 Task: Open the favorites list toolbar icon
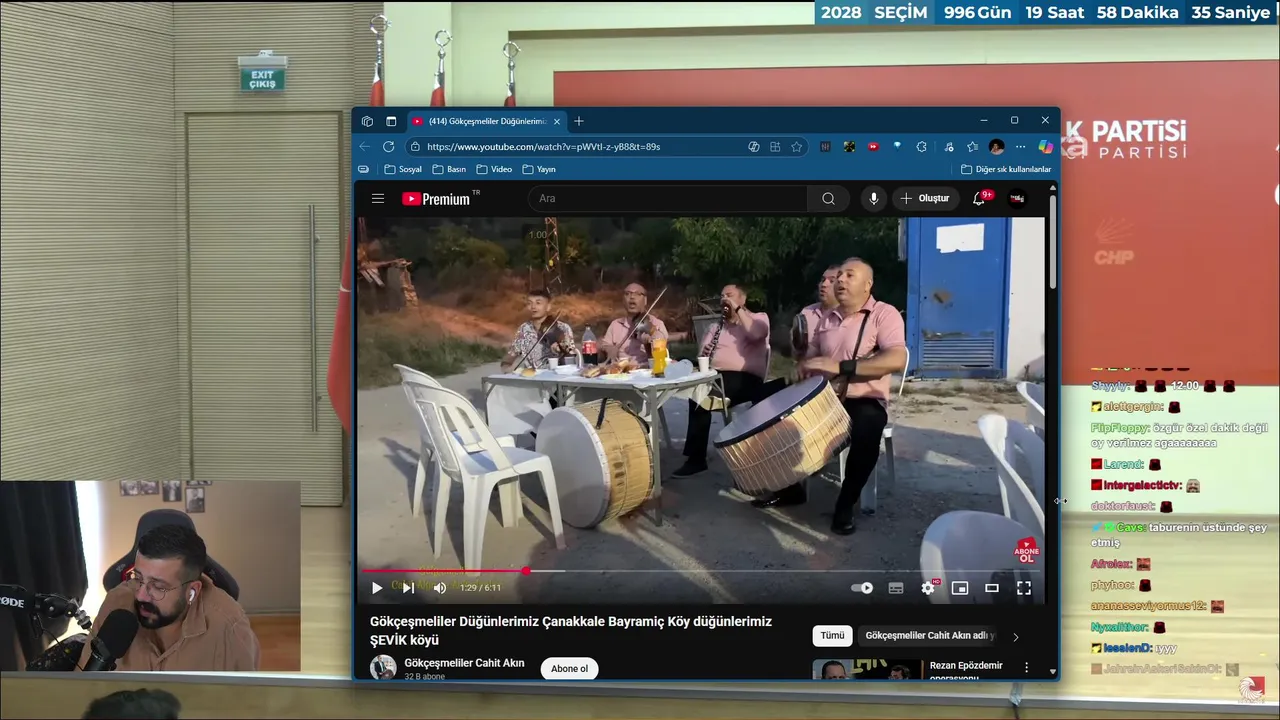tap(972, 146)
